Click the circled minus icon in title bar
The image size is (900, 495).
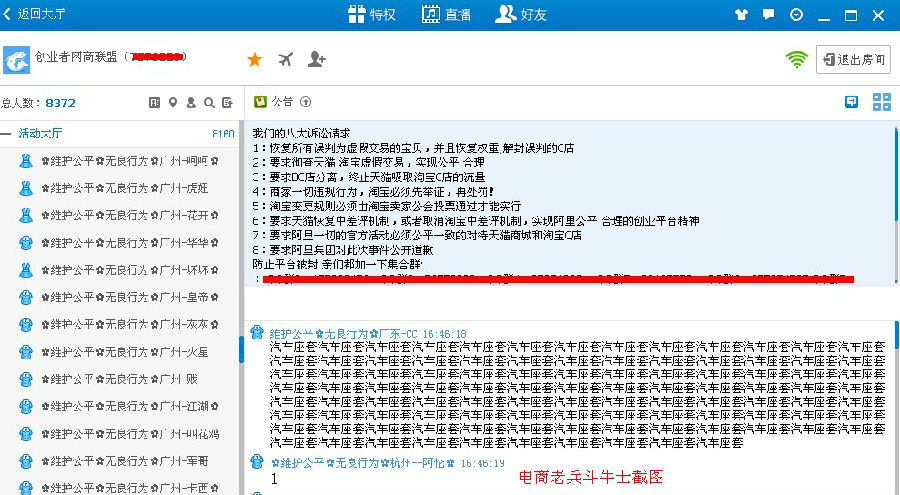coord(796,14)
